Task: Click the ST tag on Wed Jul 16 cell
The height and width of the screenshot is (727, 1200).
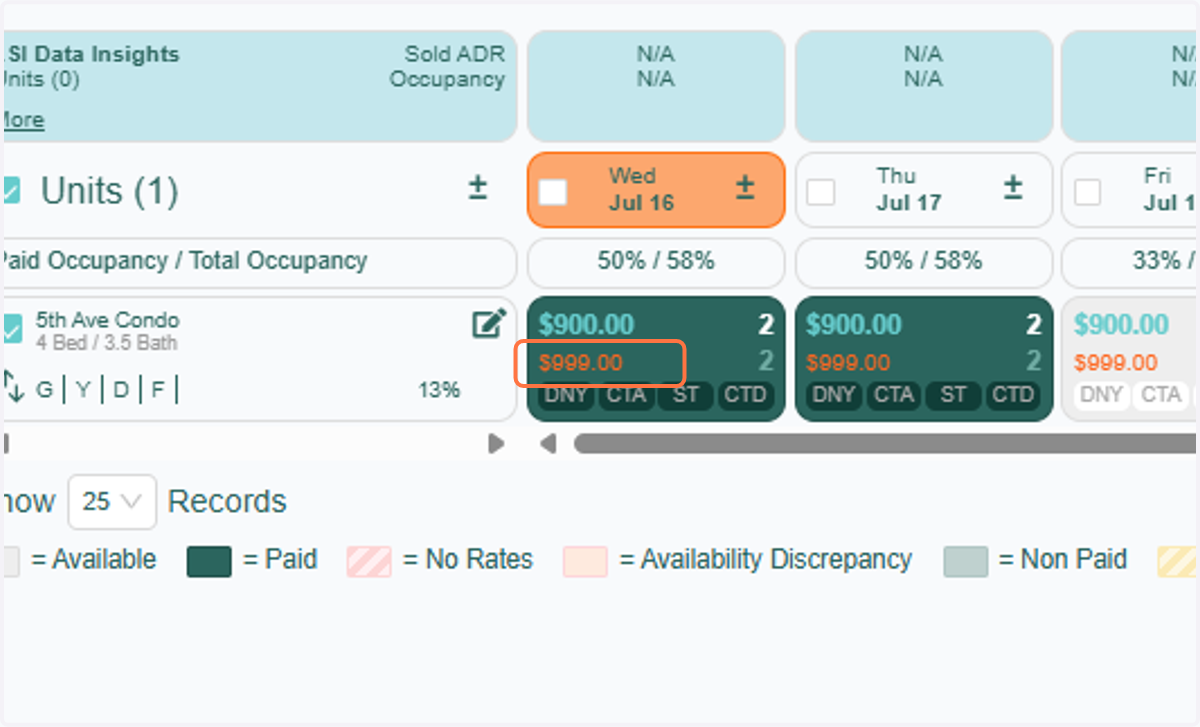Action: click(x=685, y=395)
